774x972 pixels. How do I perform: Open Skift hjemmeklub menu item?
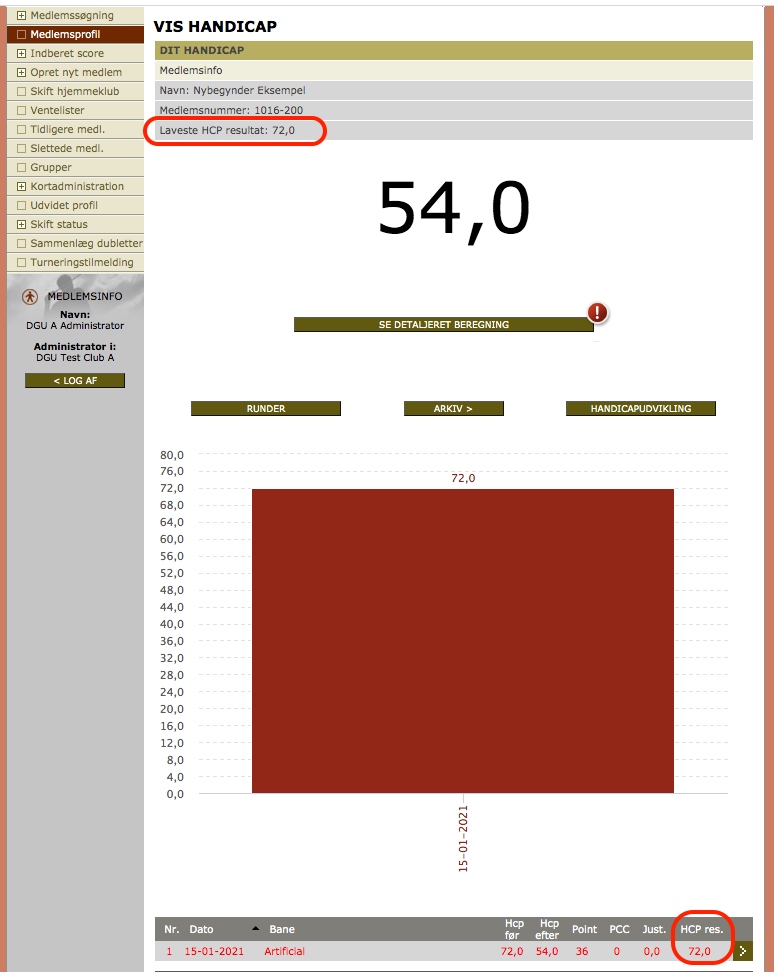[x=74, y=91]
